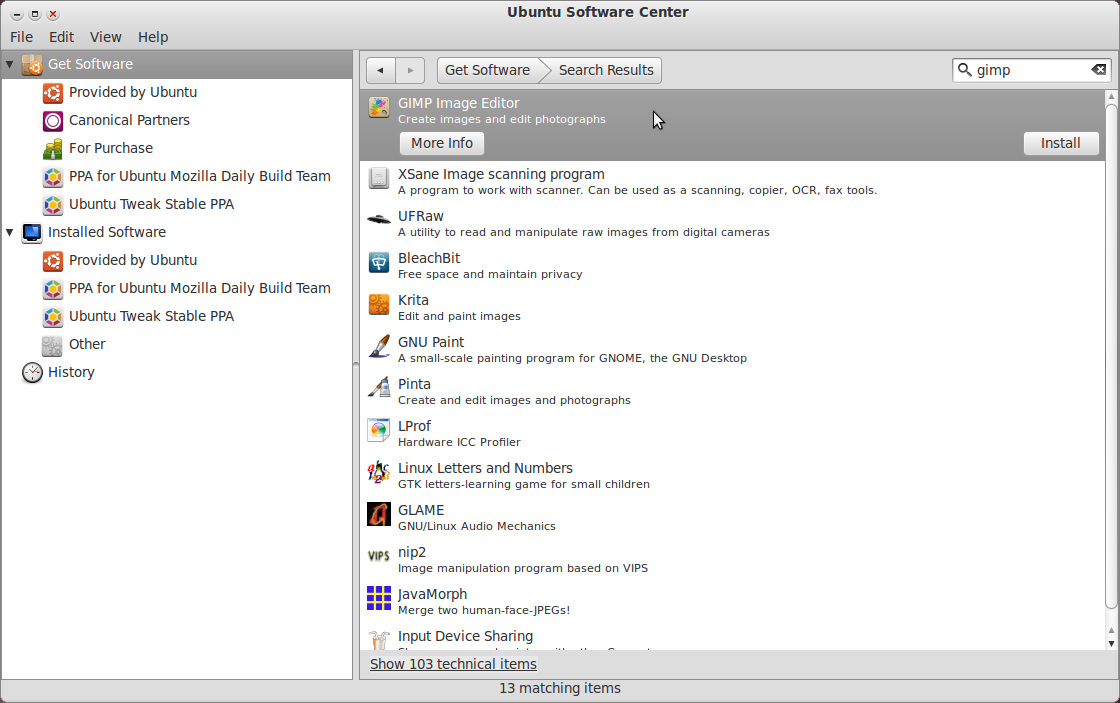
Task: Click the Ubuntu Tweak Stable PPA icon under Get Software
Action: [x=53, y=204]
